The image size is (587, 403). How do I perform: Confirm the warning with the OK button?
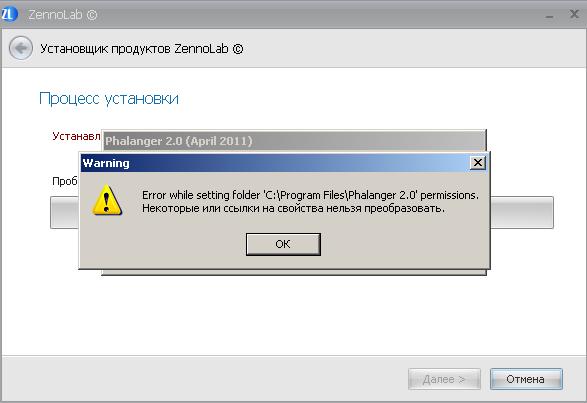(283, 244)
